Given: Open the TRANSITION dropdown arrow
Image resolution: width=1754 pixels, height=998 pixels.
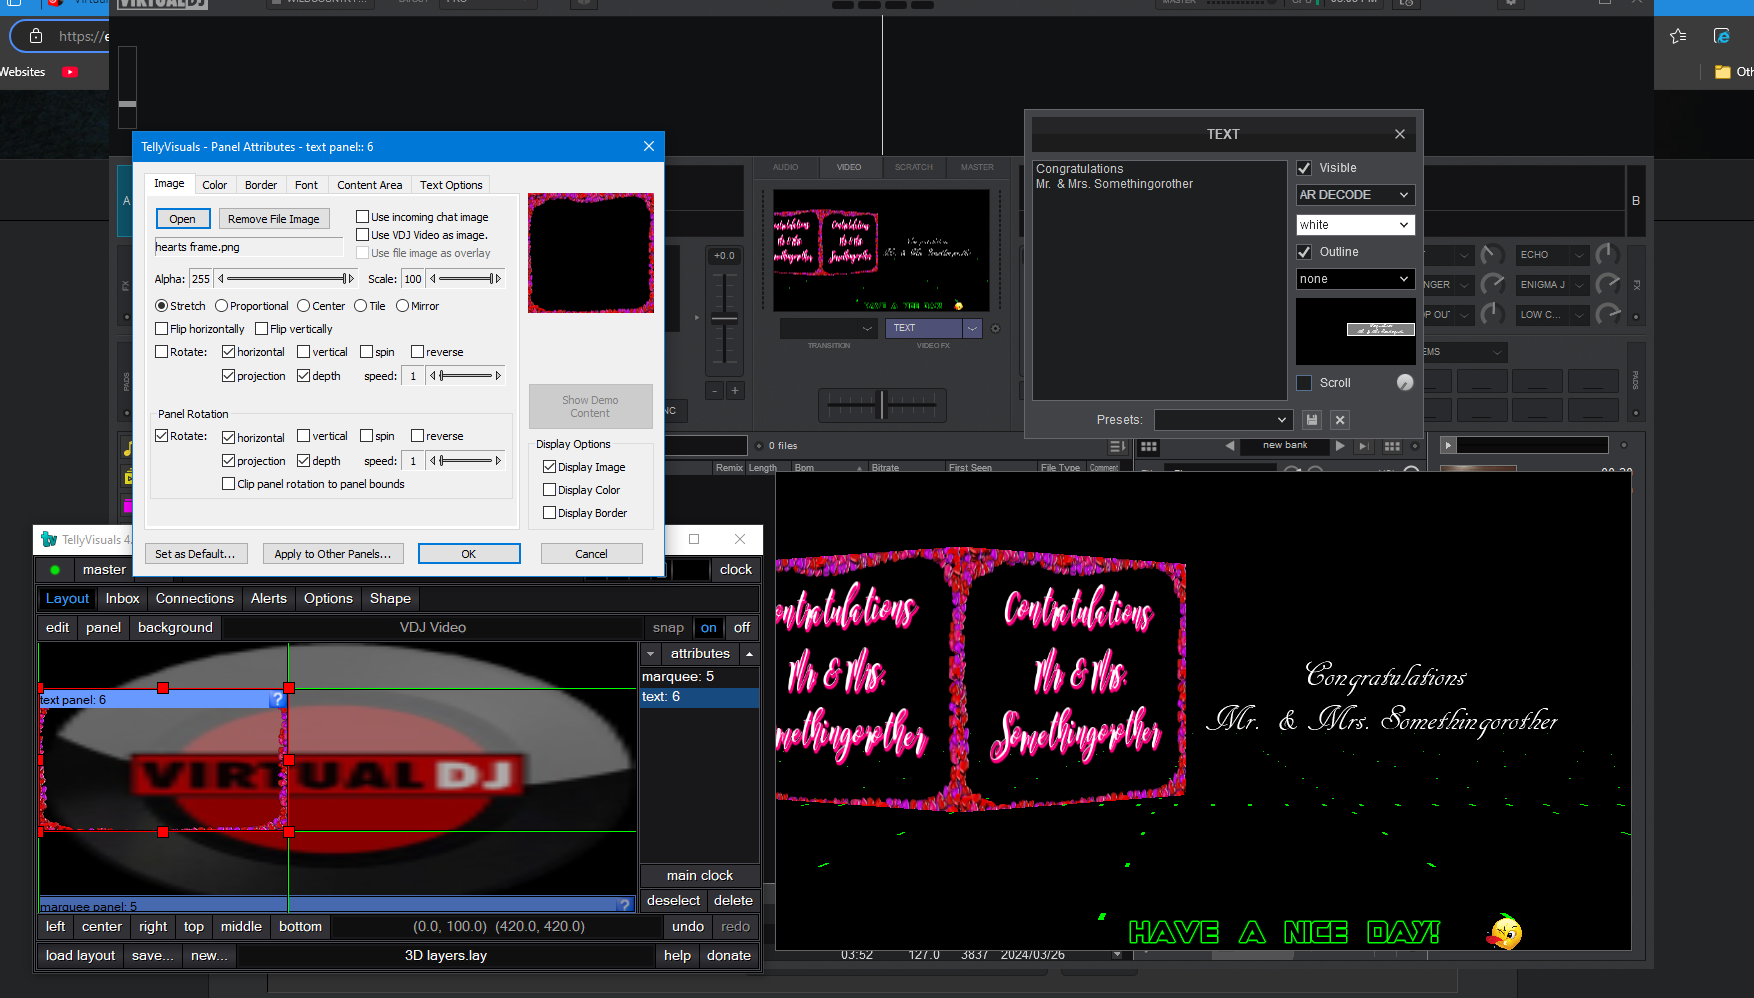Looking at the screenshot, I should (x=866, y=328).
